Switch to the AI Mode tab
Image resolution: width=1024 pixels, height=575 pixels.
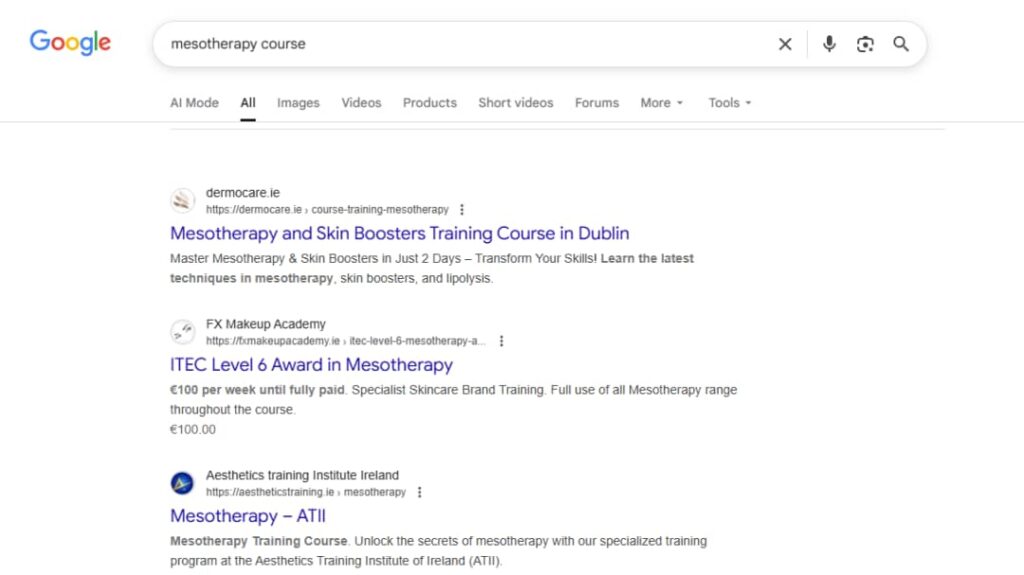(x=194, y=103)
